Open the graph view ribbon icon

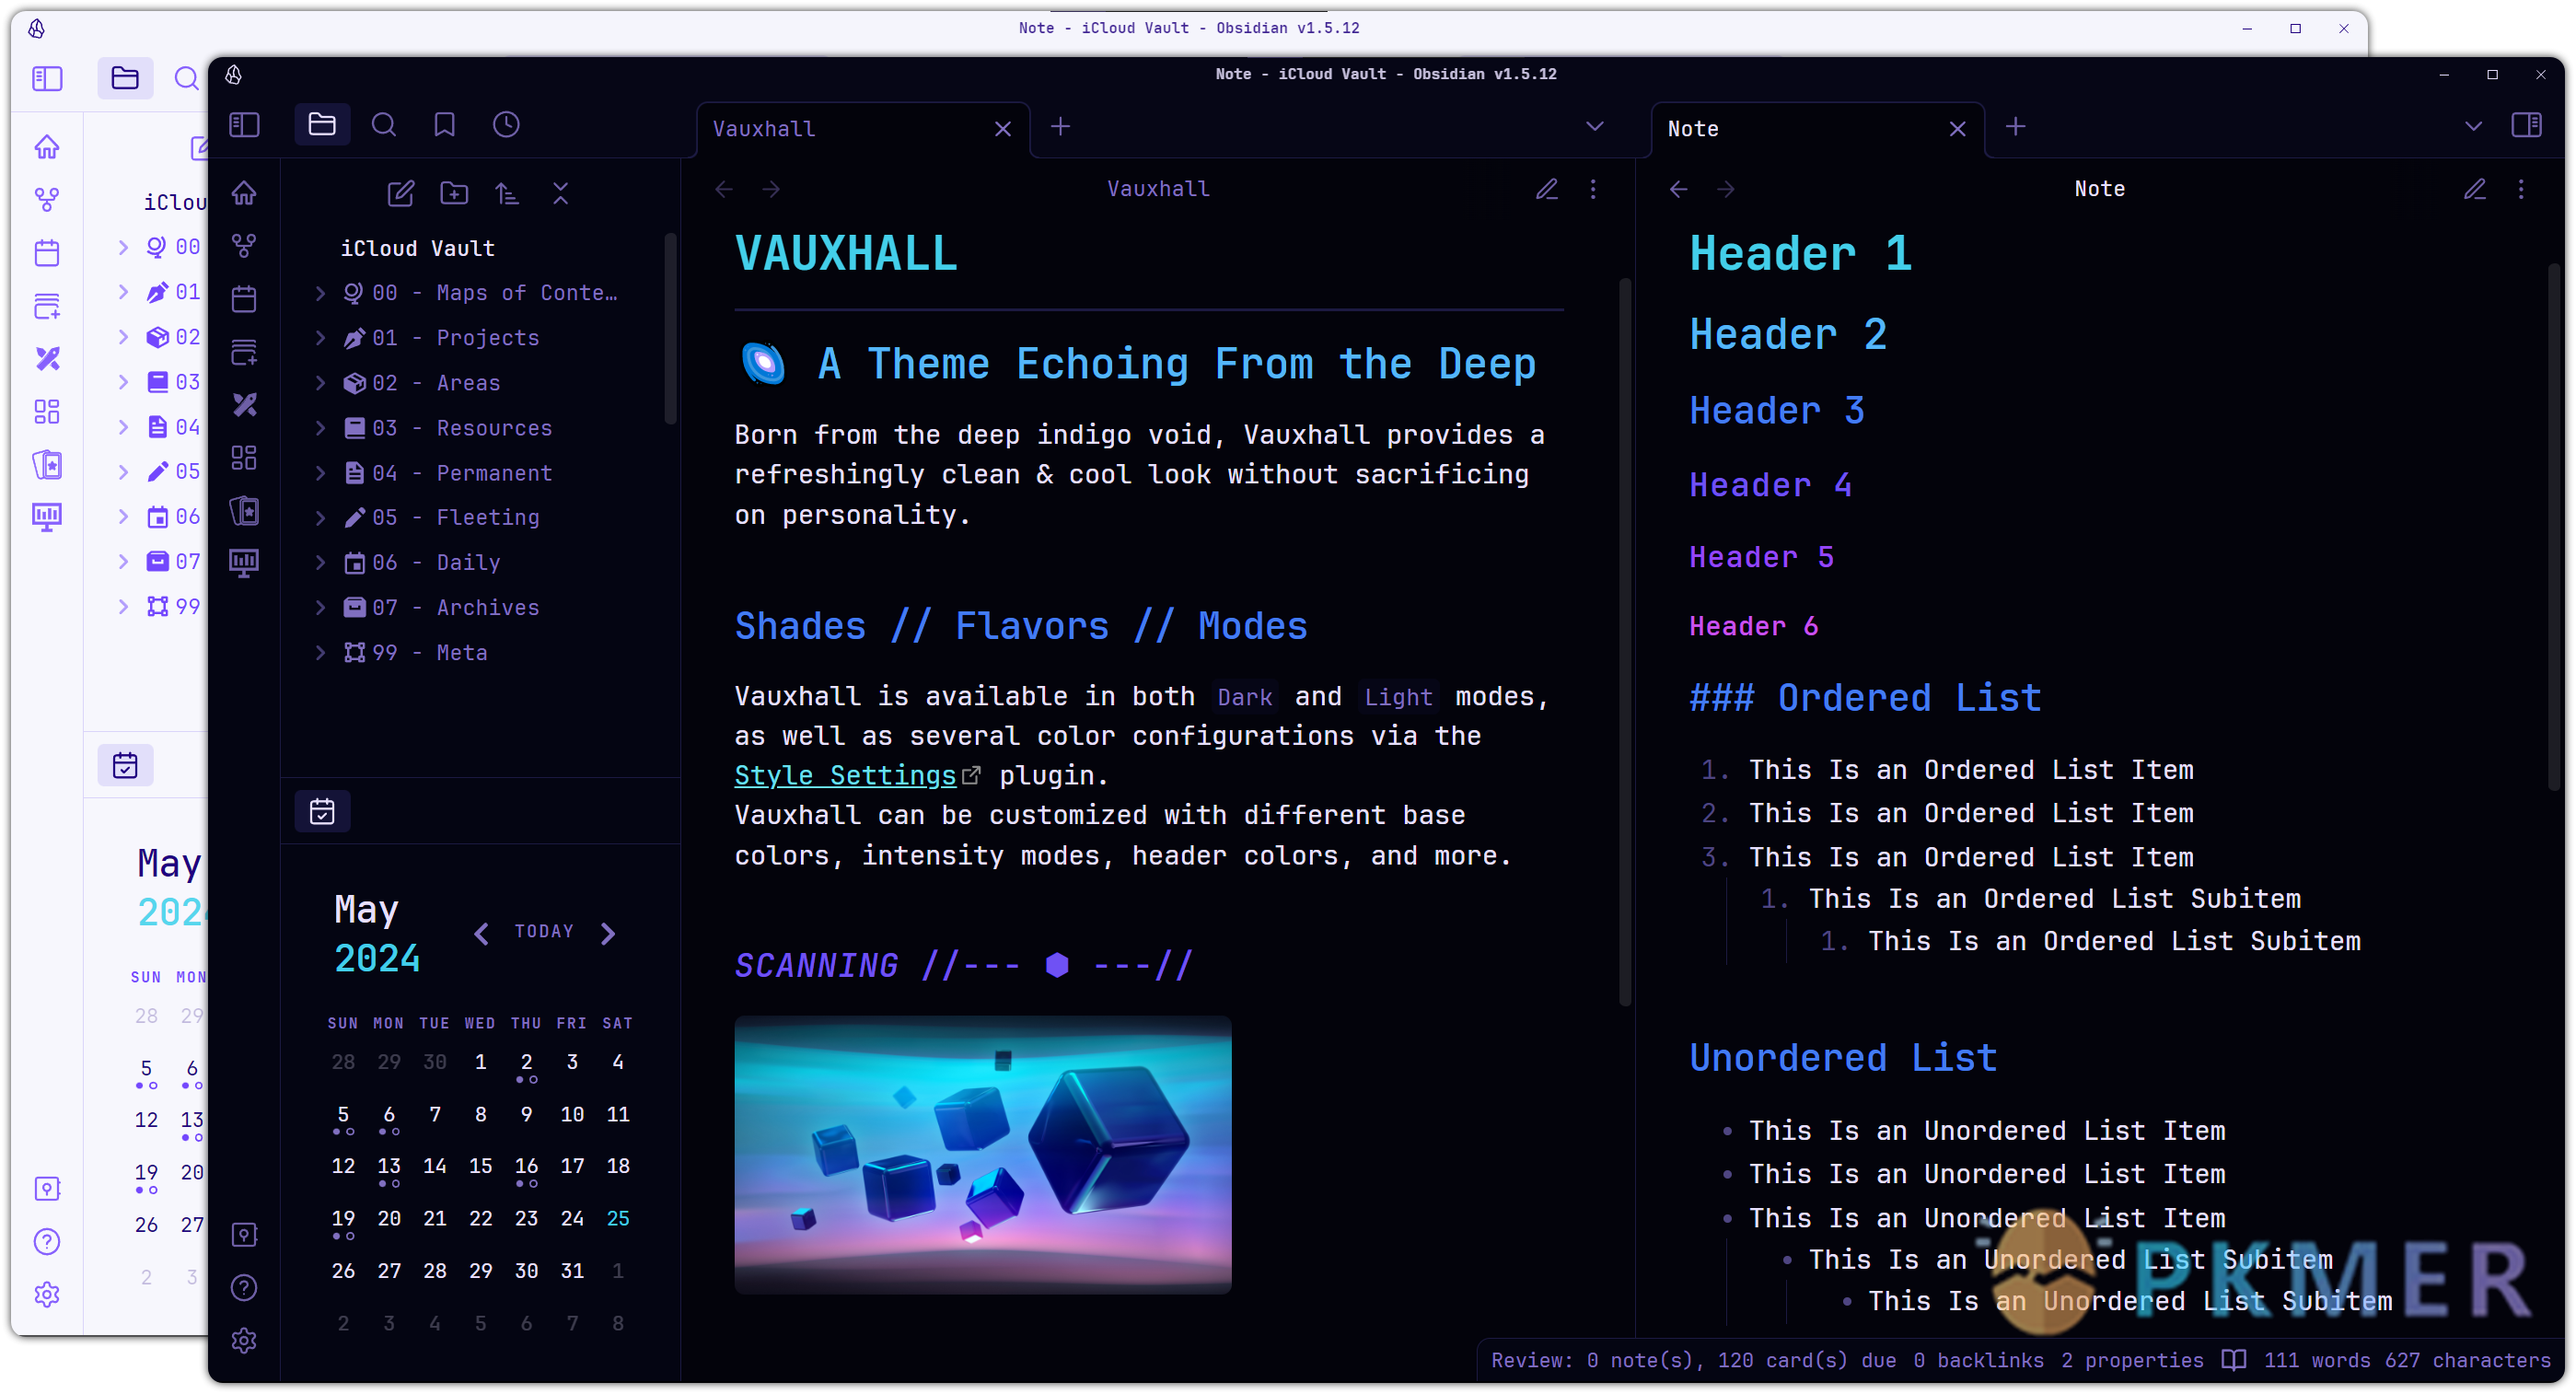tap(244, 246)
